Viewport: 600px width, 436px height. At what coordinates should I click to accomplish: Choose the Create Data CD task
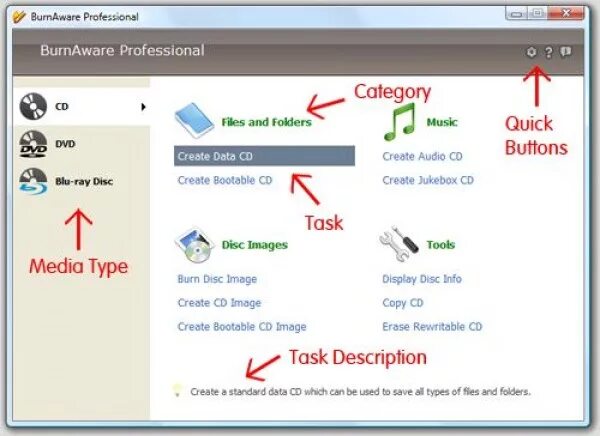(264, 156)
